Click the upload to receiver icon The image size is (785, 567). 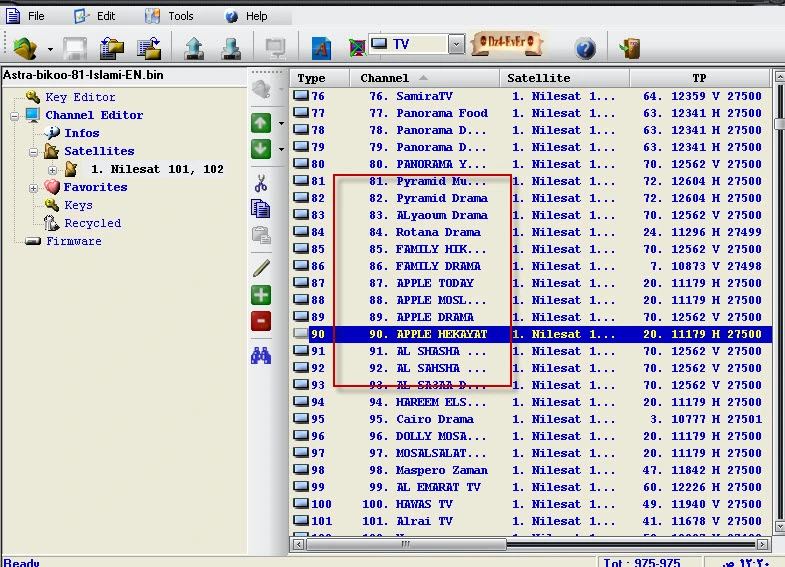pyautogui.click(x=194, y=49)
